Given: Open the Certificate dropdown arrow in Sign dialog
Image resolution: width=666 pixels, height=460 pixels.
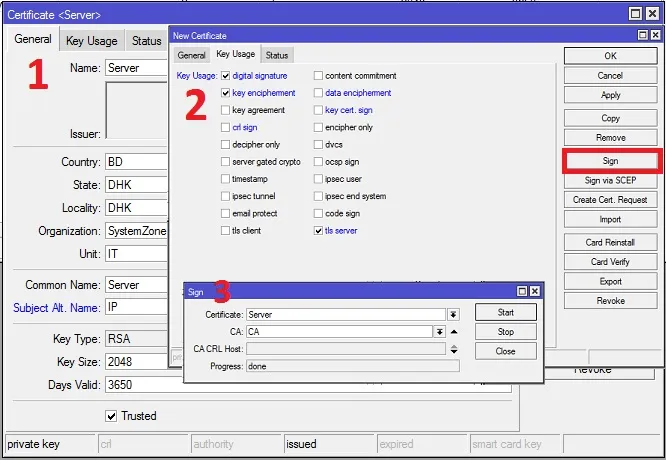Looking at the screenshot, I should pos(454,315).
